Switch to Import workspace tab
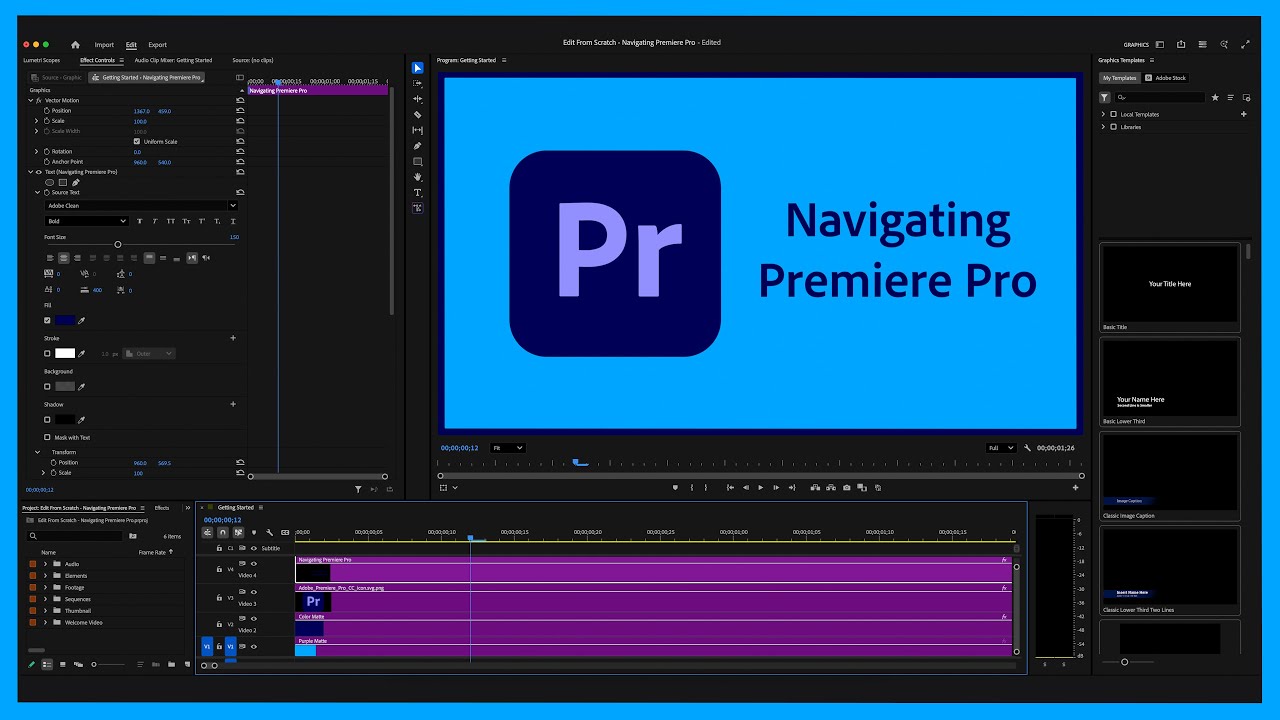The height and width of the screenshot is (720, 1280). point(104,45)
